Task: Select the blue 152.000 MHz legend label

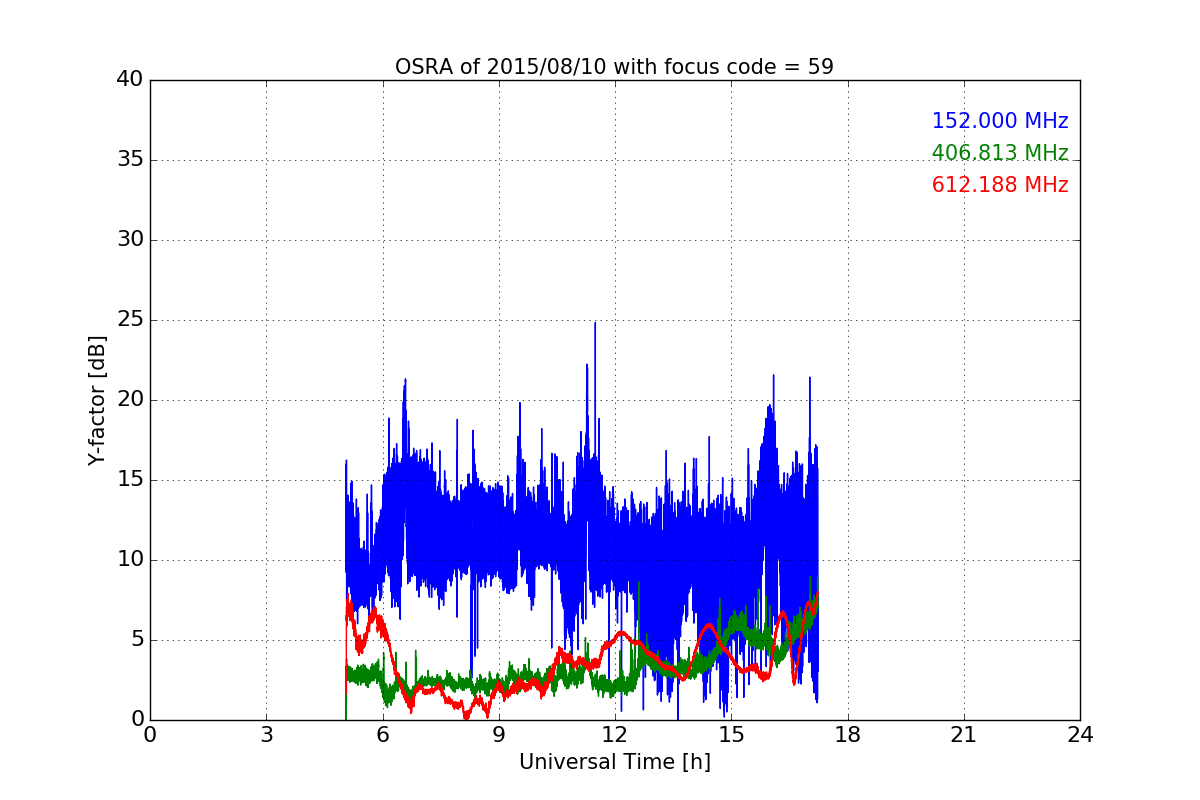Action: 1000,121
